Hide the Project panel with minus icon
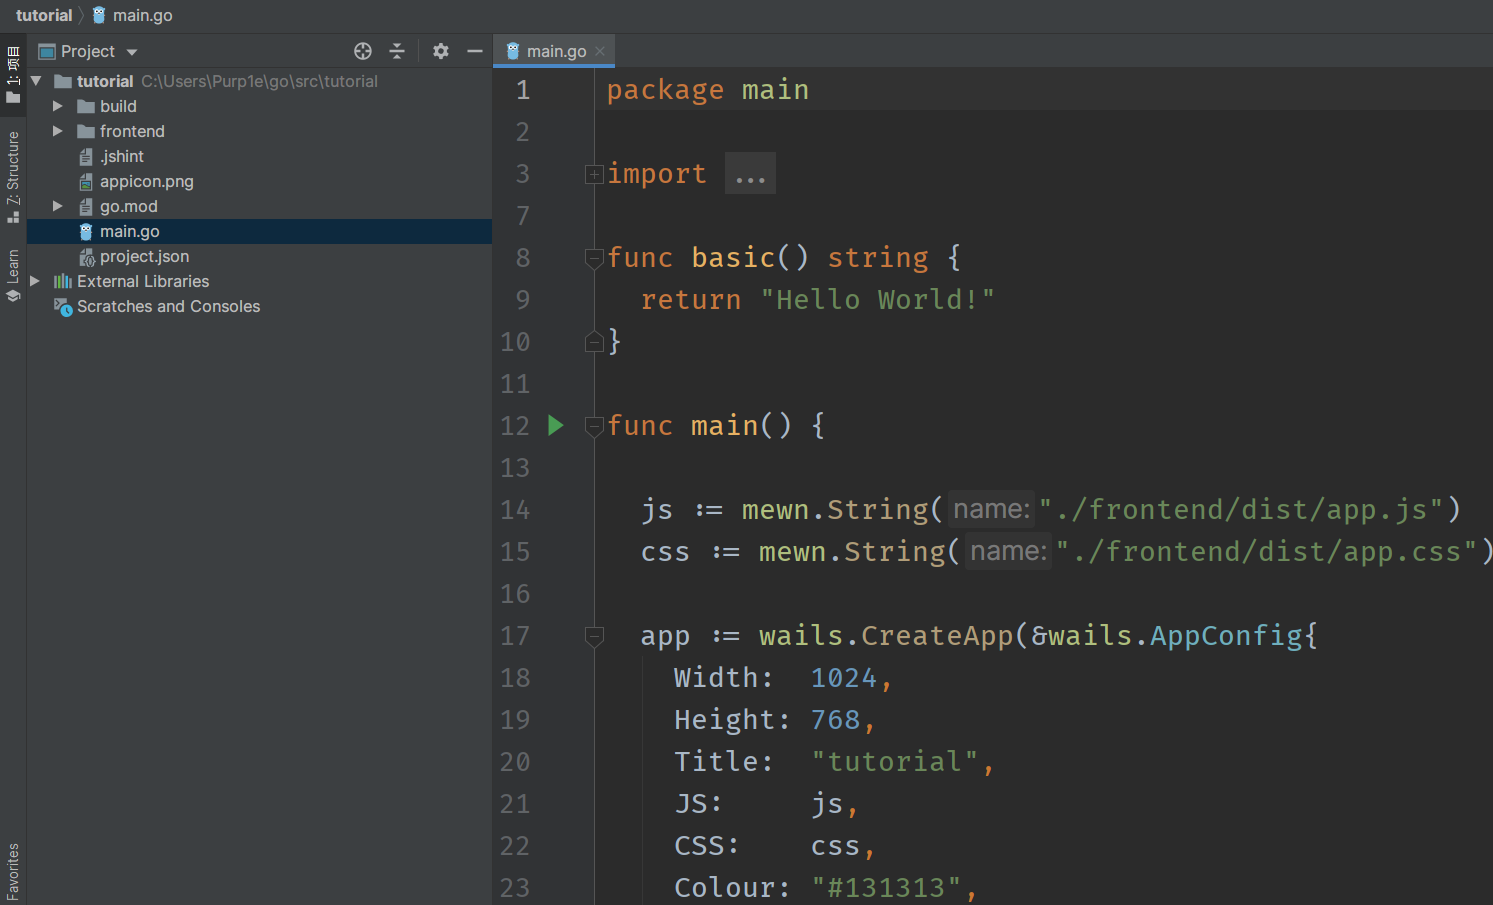1493x905 pixels. click(475, 51)
